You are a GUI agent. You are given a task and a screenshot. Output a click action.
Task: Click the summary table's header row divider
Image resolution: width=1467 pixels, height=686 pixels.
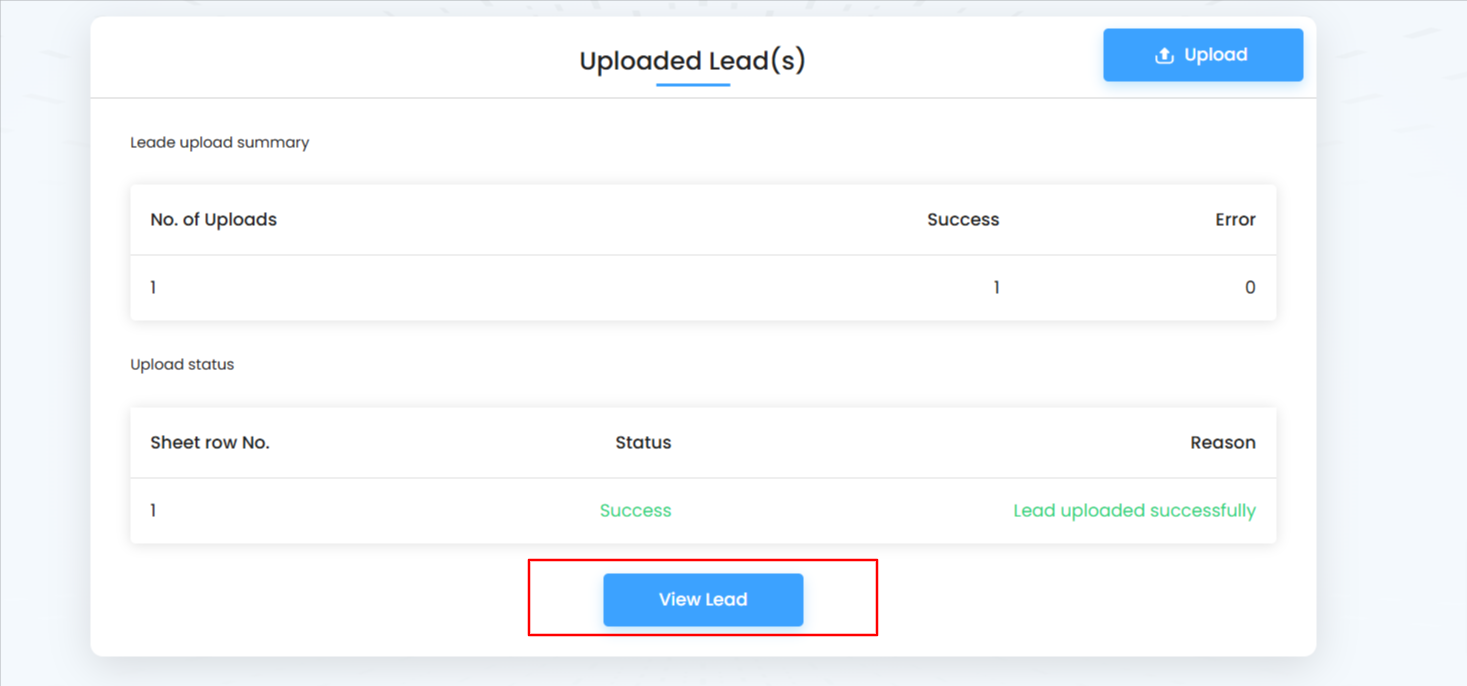(703, 255)
